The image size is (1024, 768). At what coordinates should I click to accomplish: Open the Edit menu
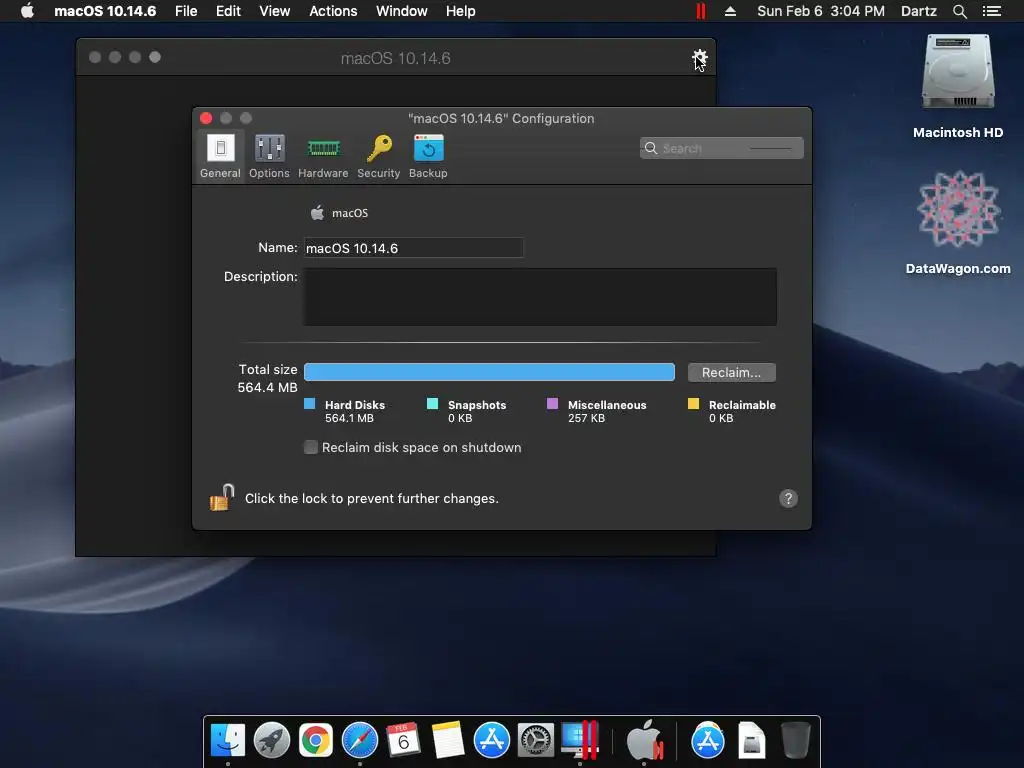tap(229, 11)
